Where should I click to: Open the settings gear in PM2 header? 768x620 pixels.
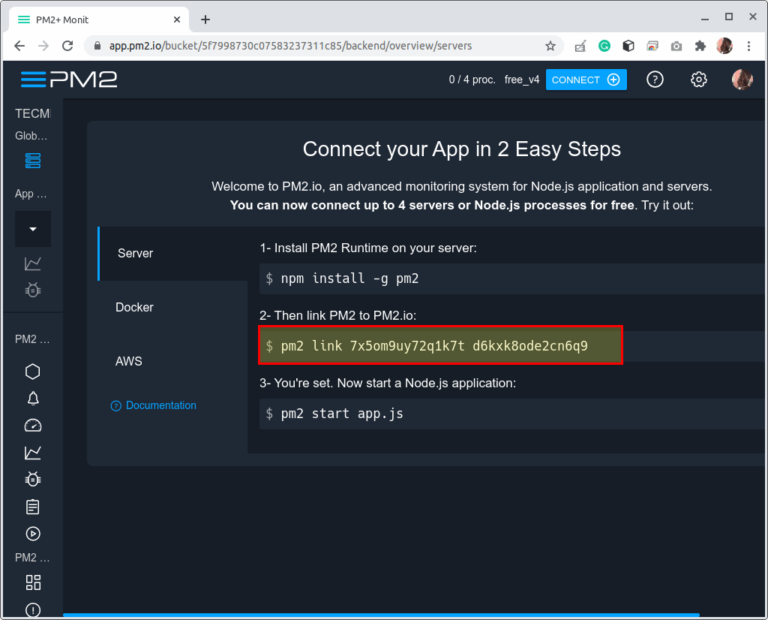699,80
